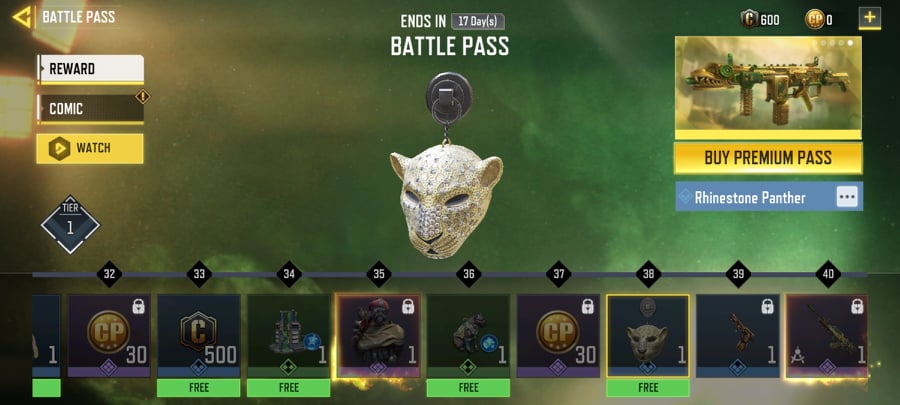Click Buy Premium Pass button
The width and height of the screenshot is (900, 405).
(x=768, y=158)
